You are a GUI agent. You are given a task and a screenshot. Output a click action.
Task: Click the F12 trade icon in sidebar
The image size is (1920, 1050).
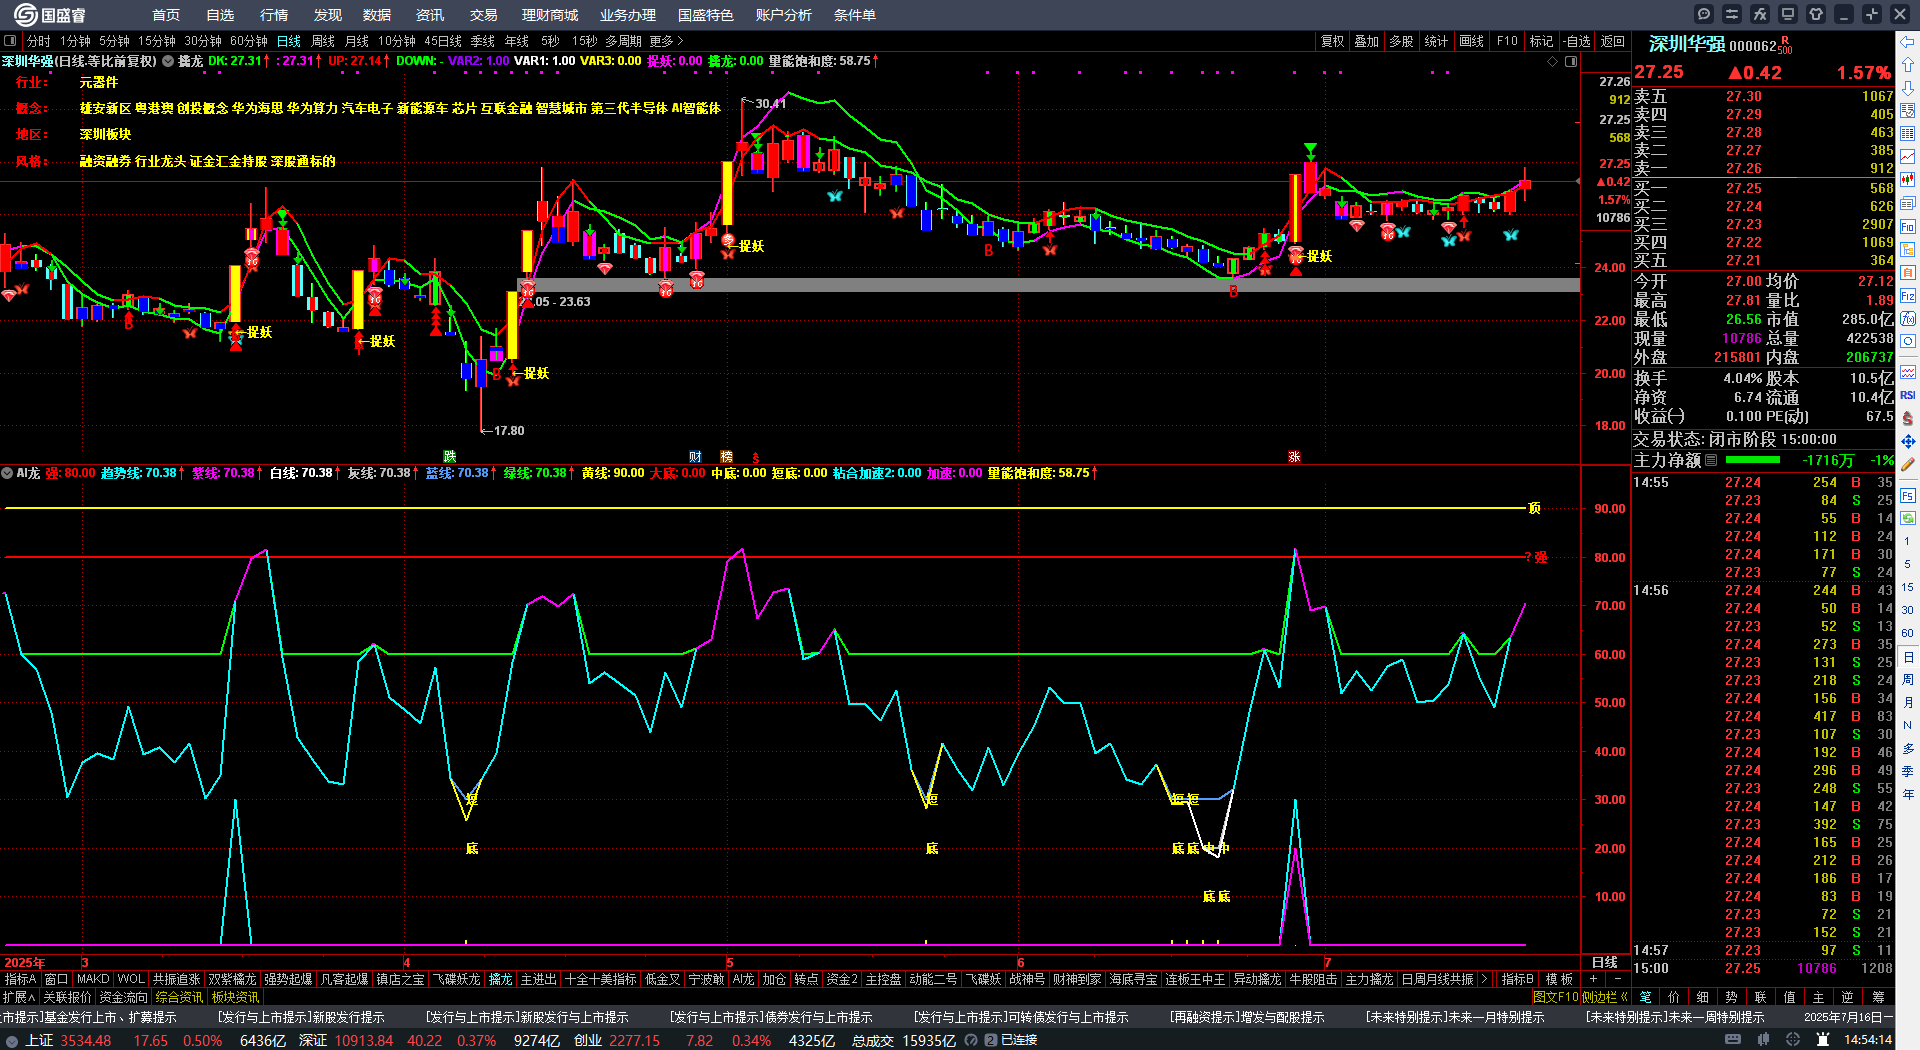coord(1908,296)
